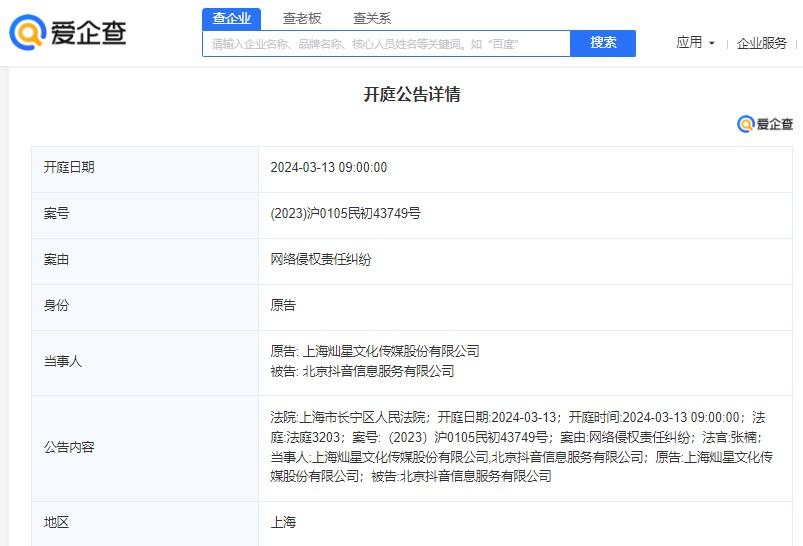
Task: Open plaintiff 上海灿星文化传媒股份有限公司
Action: click(391, 351)
